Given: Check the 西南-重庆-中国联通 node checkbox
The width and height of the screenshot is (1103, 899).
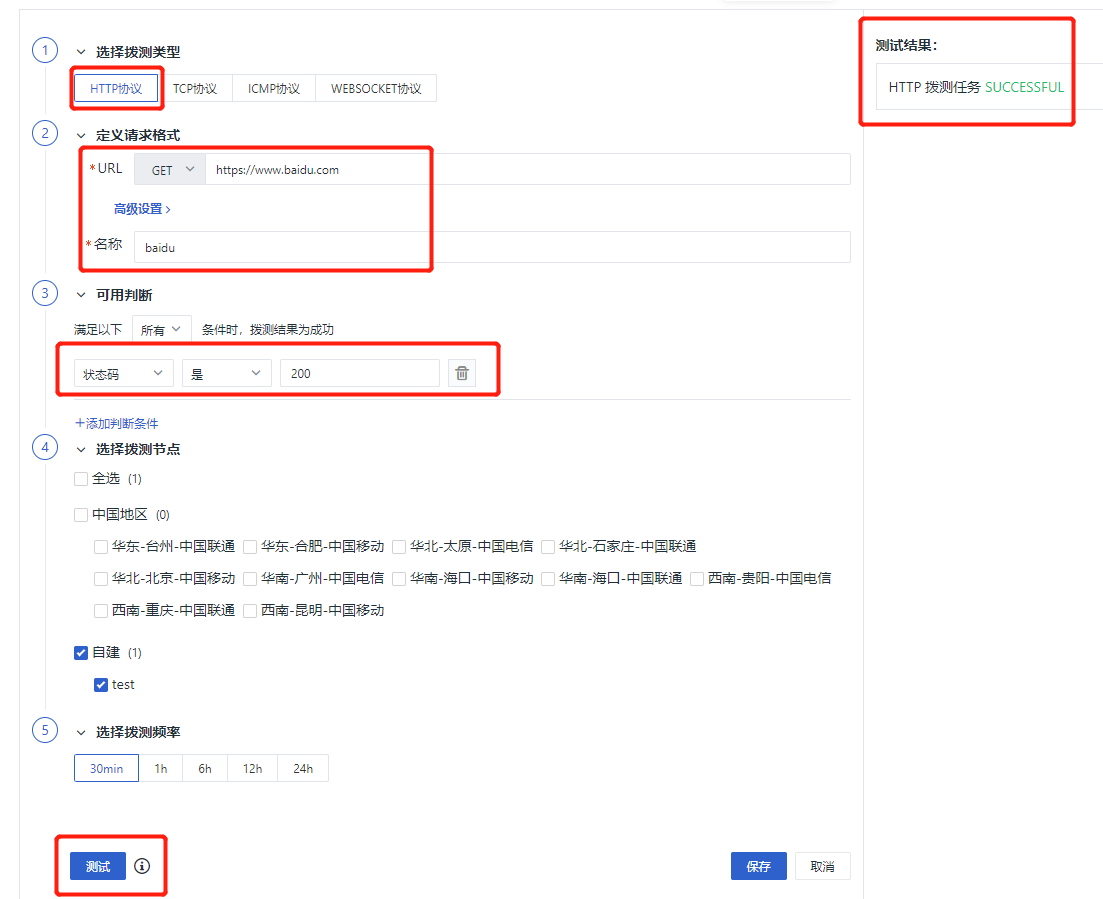Looking at the screenshot, I should [x=101, y=611].
